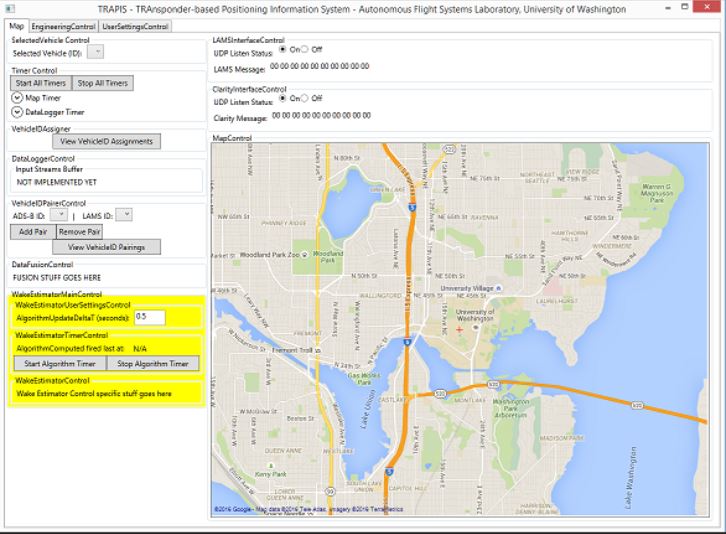The height and width of the screenshot is (534, 726).
Task: Click the 520 route shield near Montlake
Action: pyautogui.click(x=439, y=394)
